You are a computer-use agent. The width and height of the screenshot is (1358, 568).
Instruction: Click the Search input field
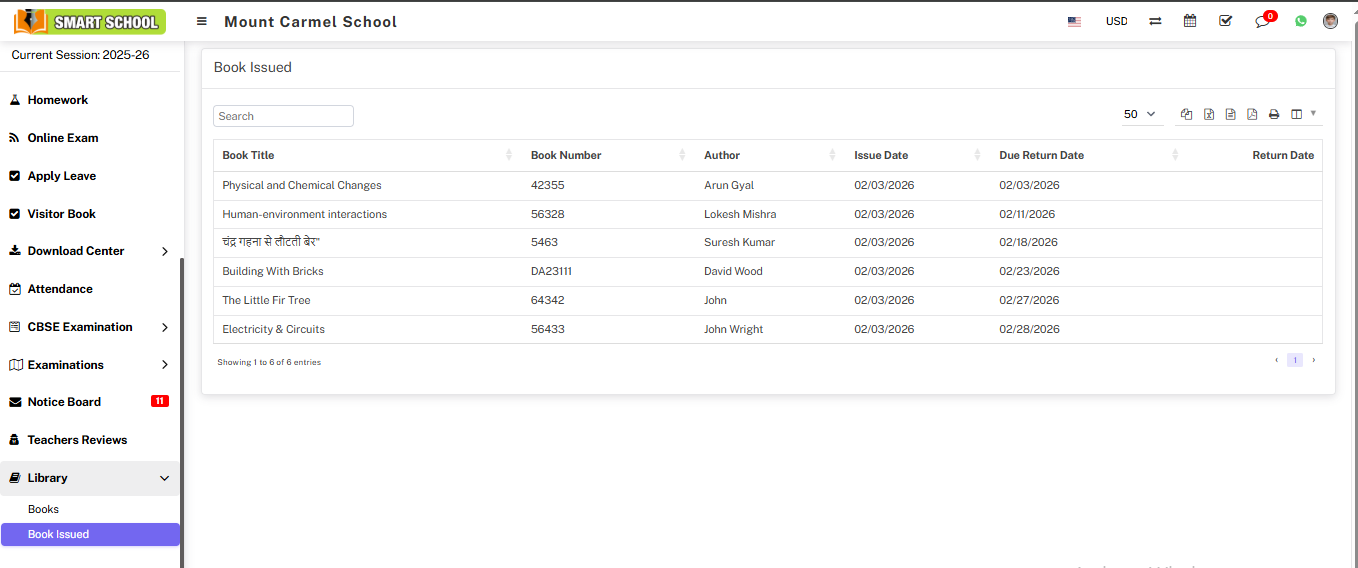283,116
